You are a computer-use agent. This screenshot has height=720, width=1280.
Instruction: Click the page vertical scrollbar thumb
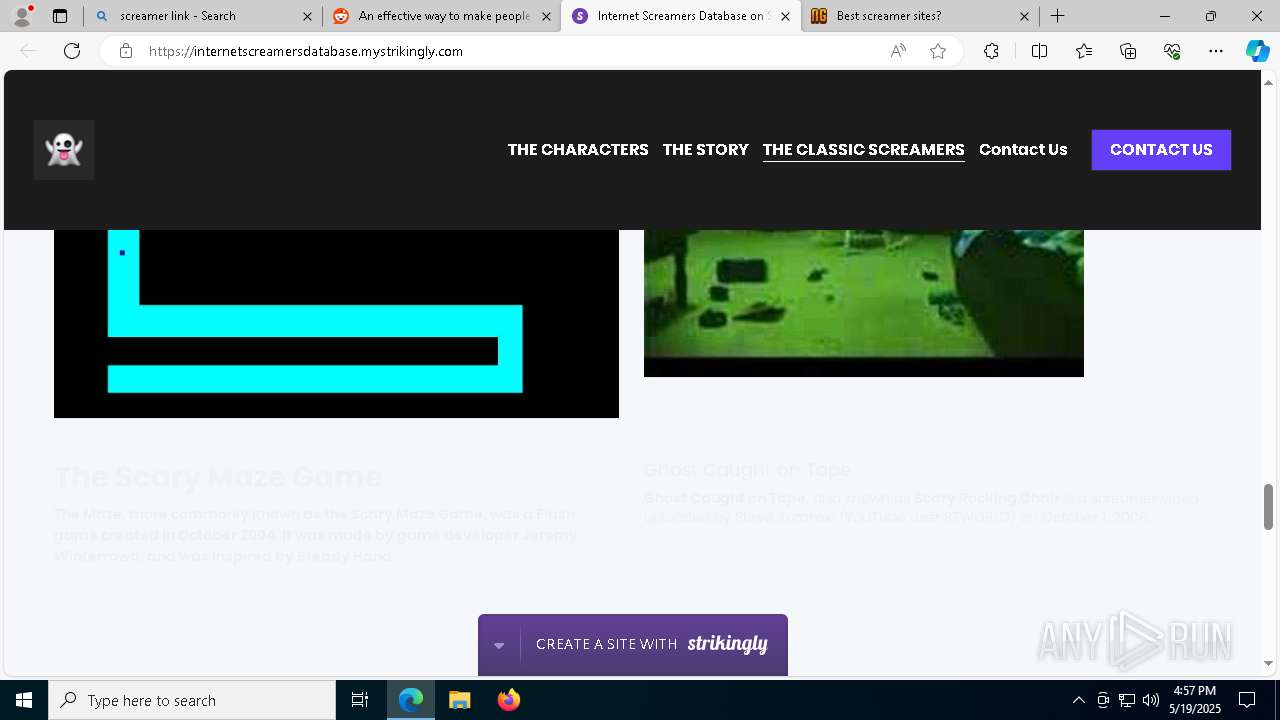pyautogui.click(x=1269, y=506)
